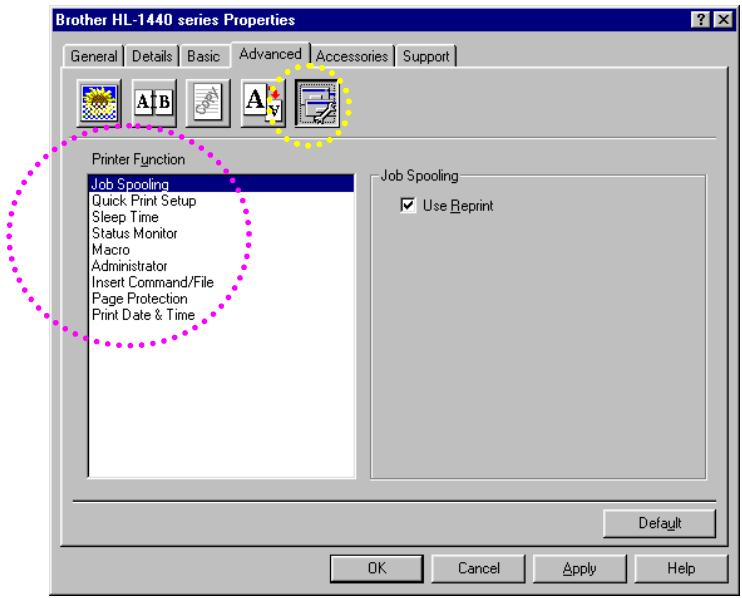Toggle the Use Reprint checkbox

pyautogui.click(x=408, y=205)
